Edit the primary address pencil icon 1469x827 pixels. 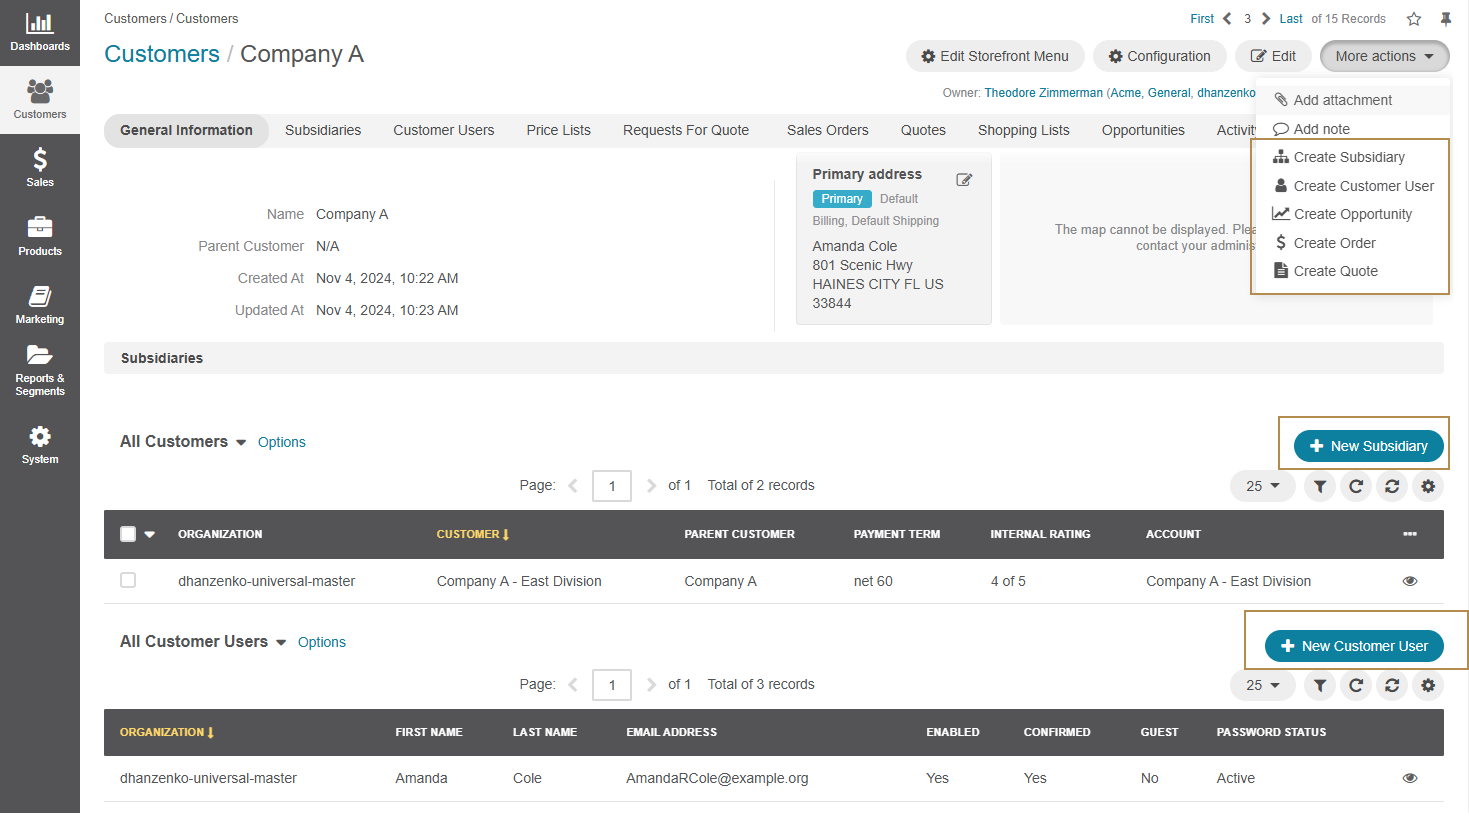(x=964, y=180)
